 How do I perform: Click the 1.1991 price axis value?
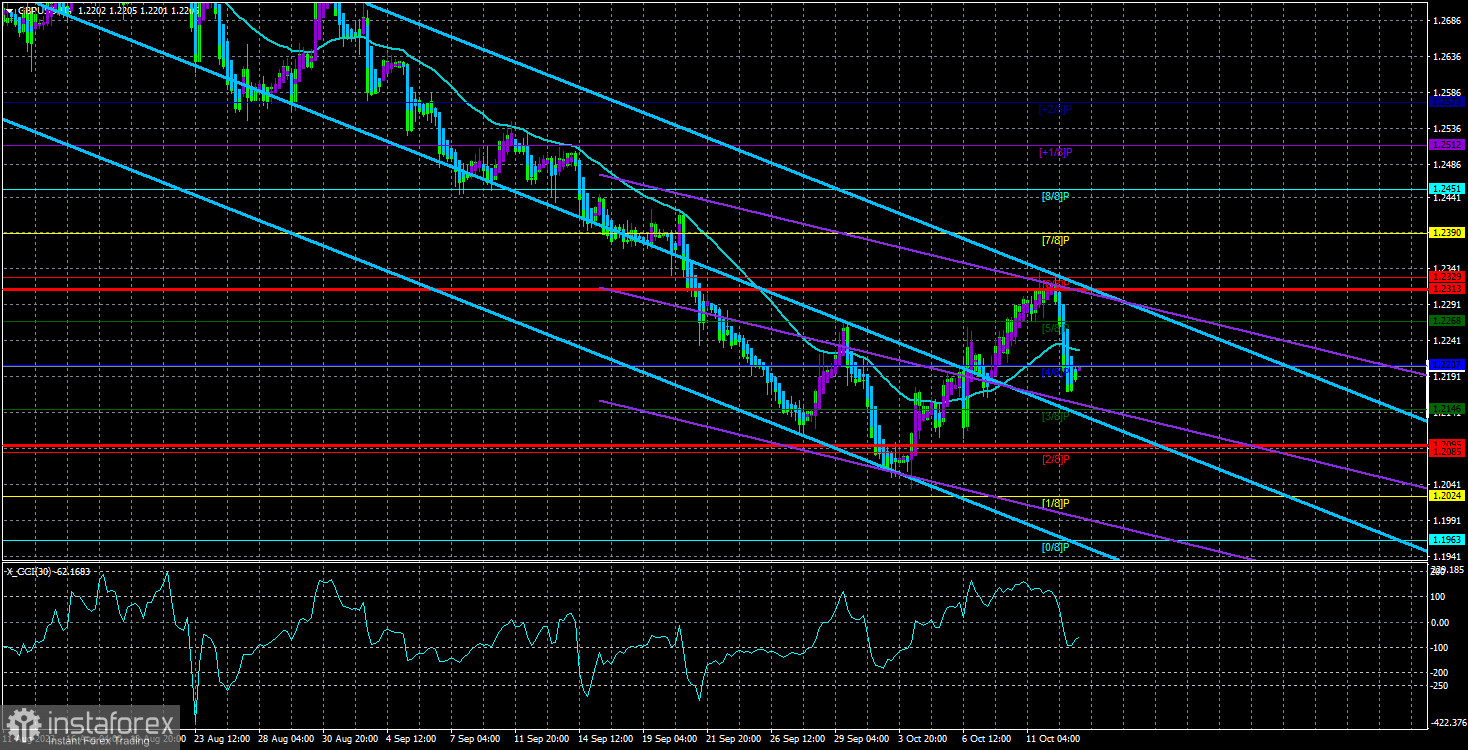point(1447,521)
